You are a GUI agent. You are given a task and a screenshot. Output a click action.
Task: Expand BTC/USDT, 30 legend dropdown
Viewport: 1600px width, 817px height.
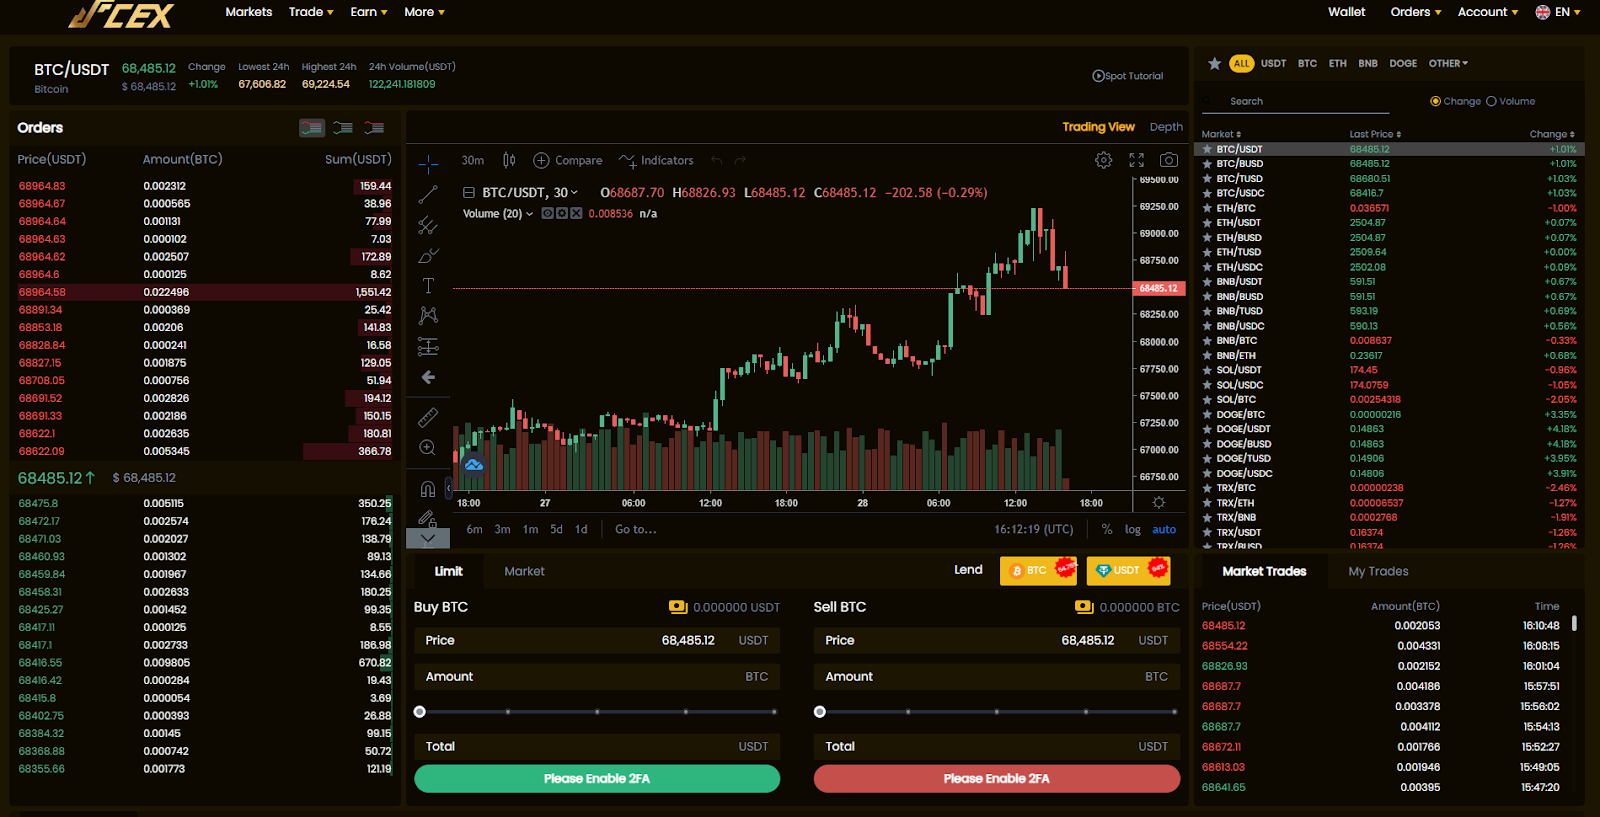[574, 193]
